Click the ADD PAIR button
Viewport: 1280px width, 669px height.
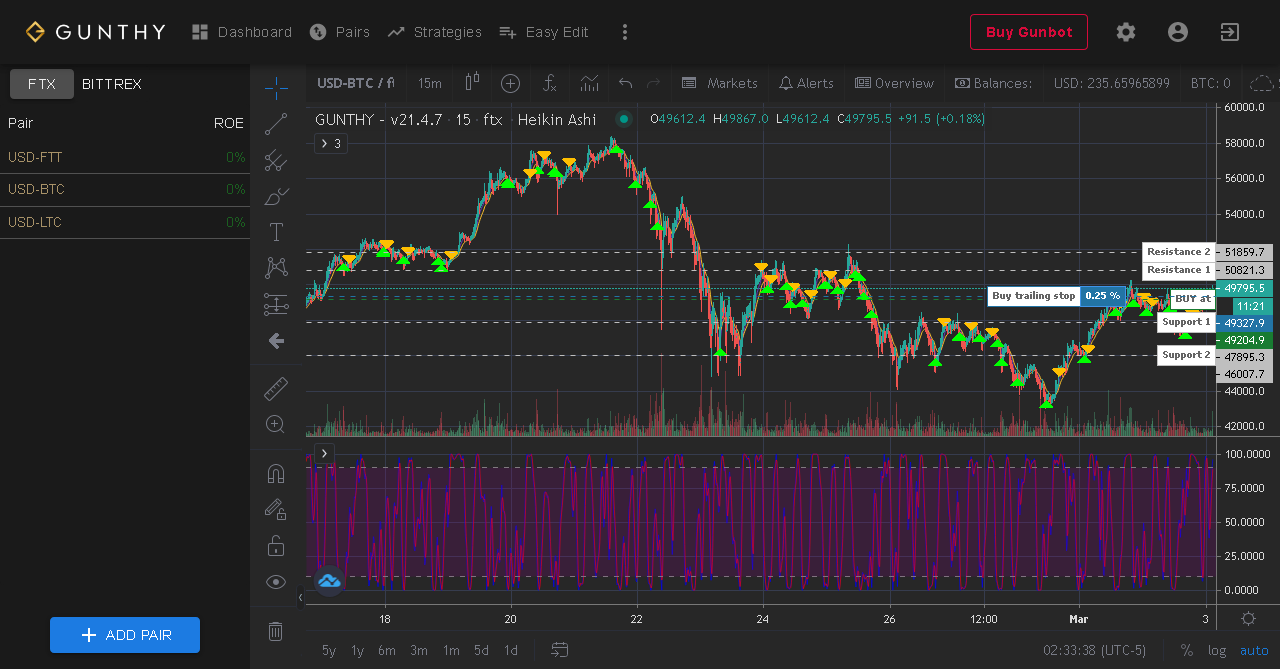[x=125, y=635]
